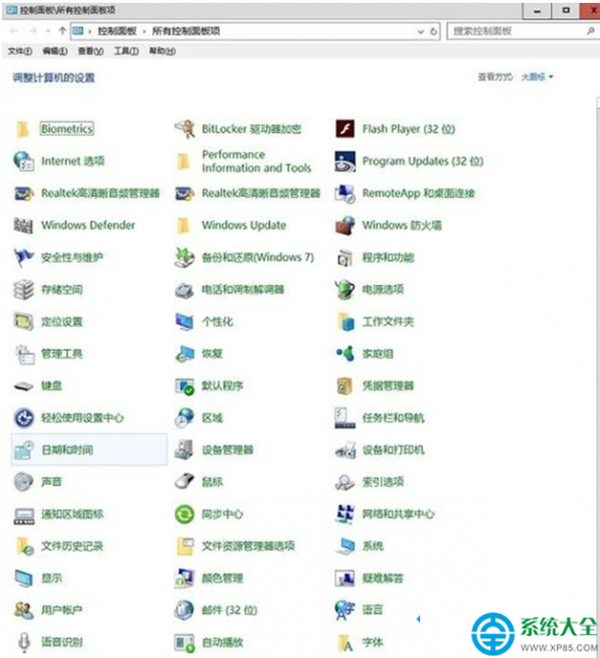Click the 系统 link
This screenshot has width=600, height=658.
click(373, 546)
